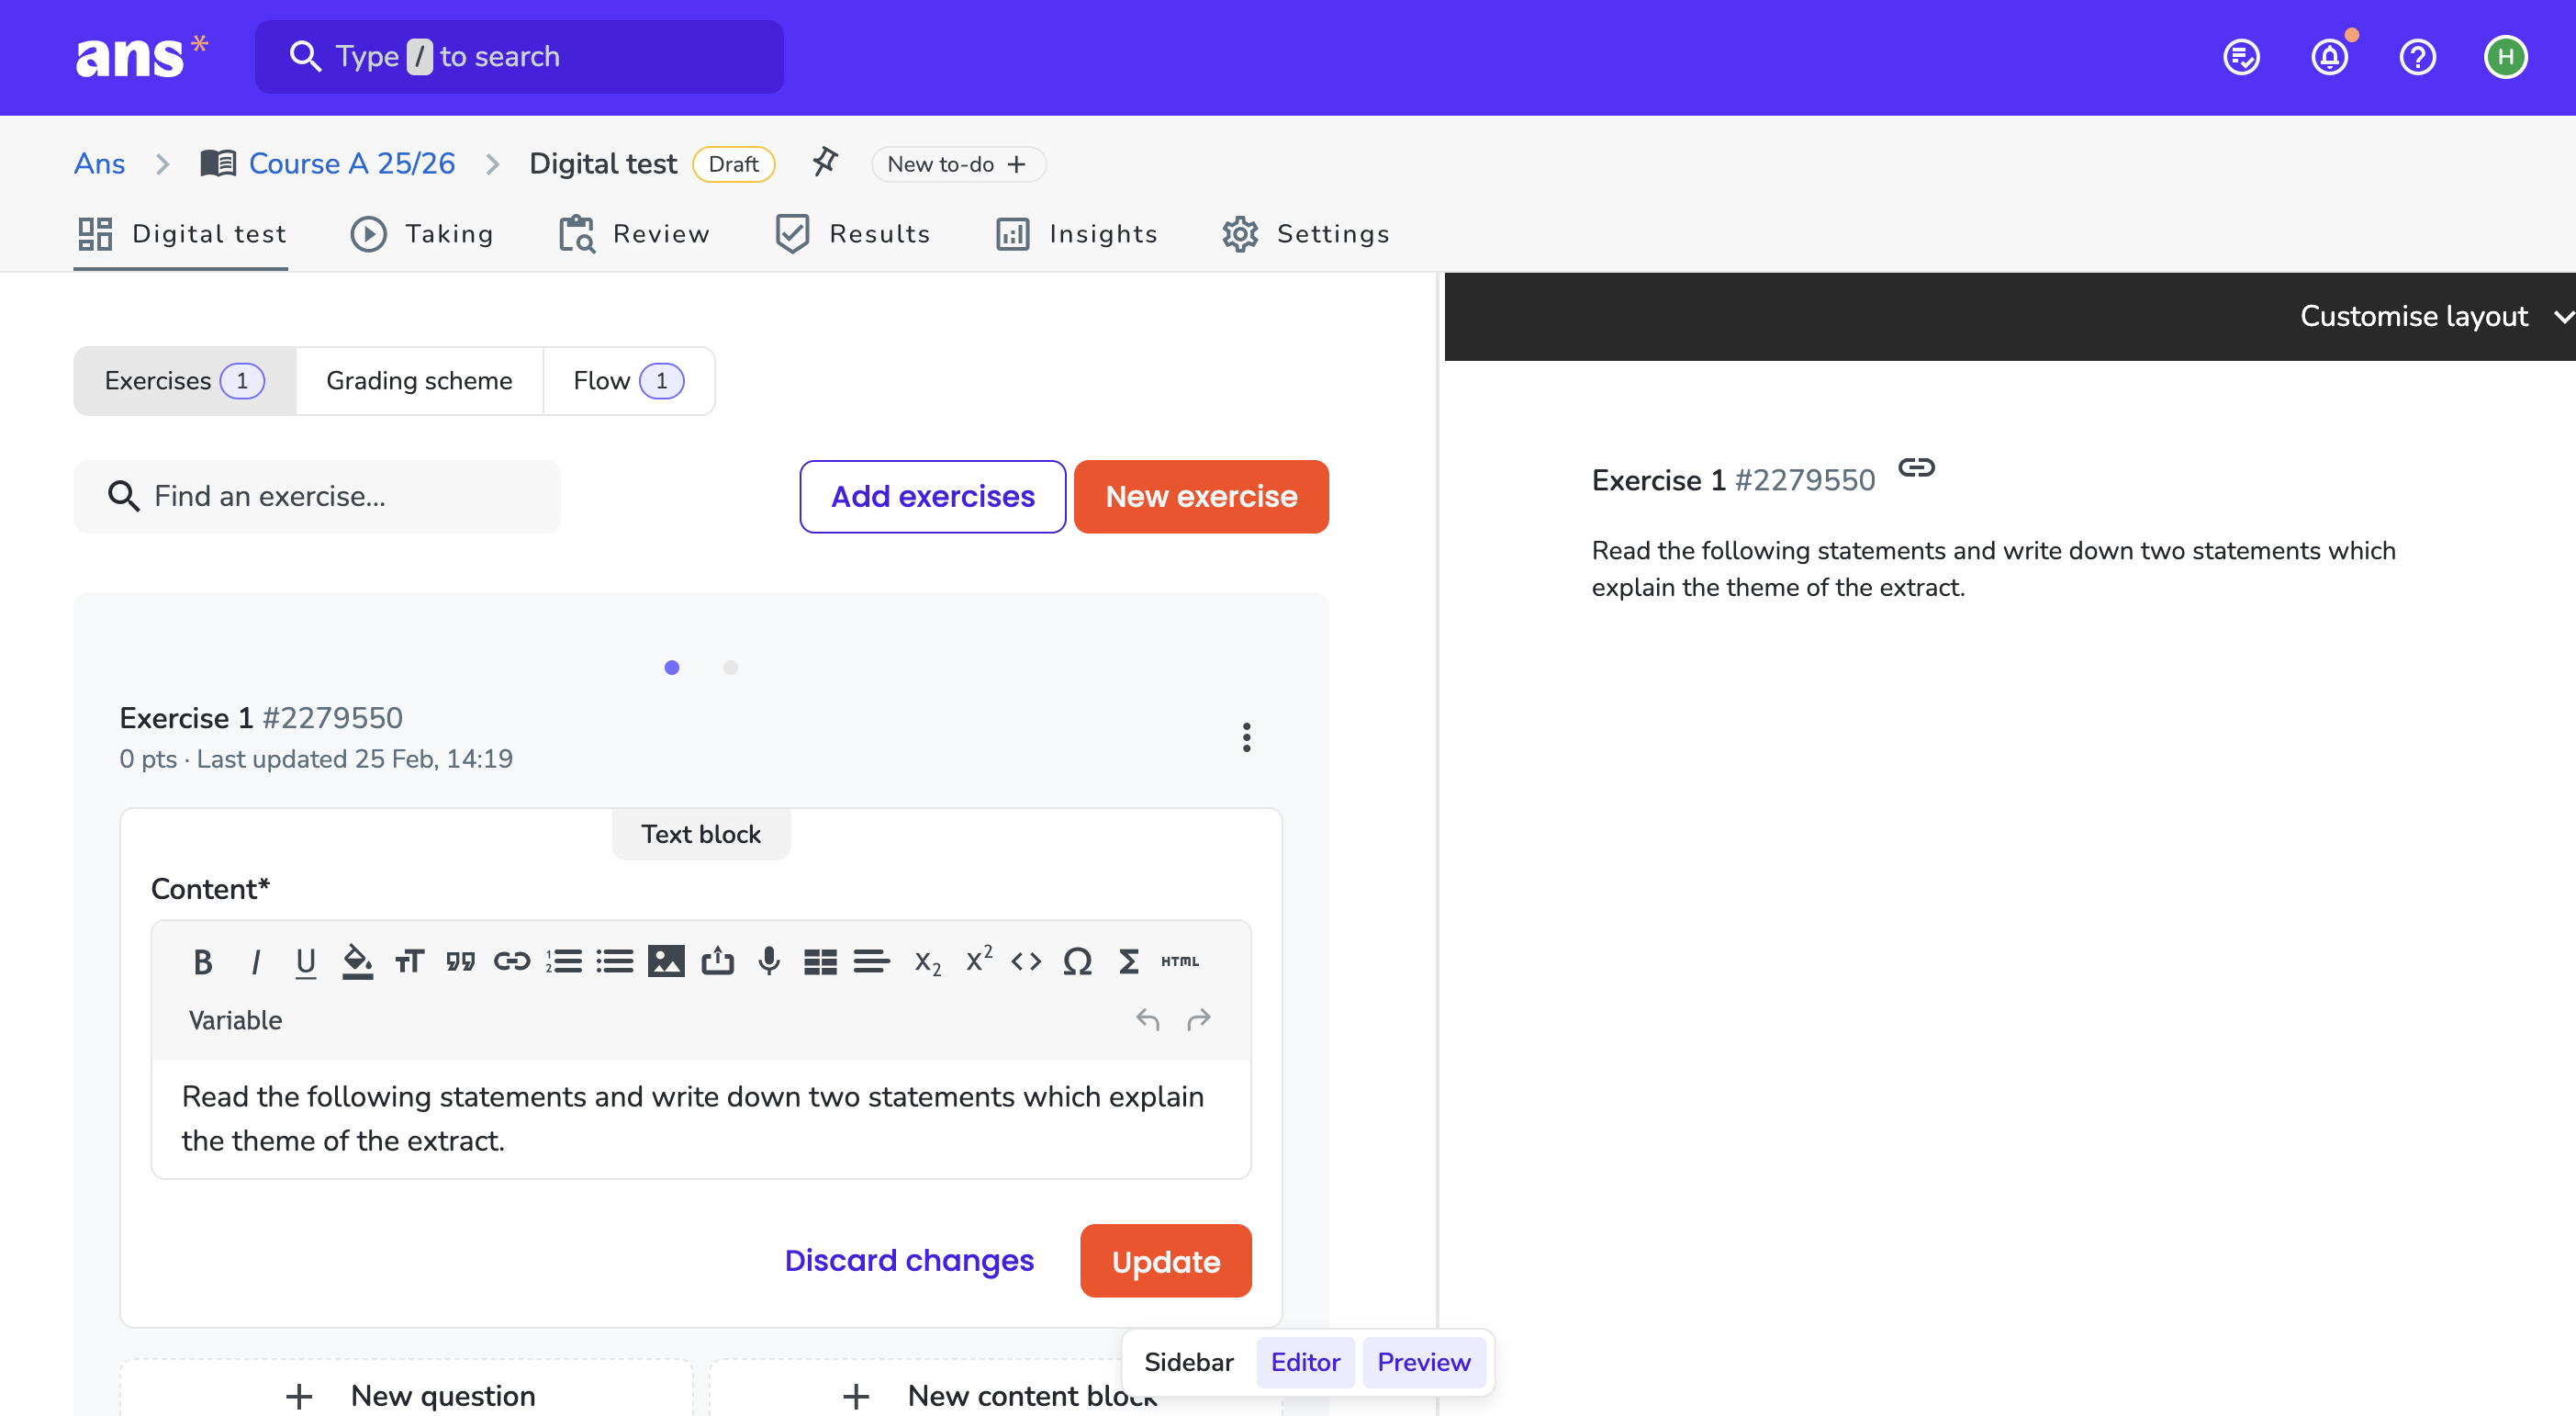Screen dimensions: 2576x1416
Task: Open the Settings tab
Action: pyautogui.click(x=1306, y=234)
